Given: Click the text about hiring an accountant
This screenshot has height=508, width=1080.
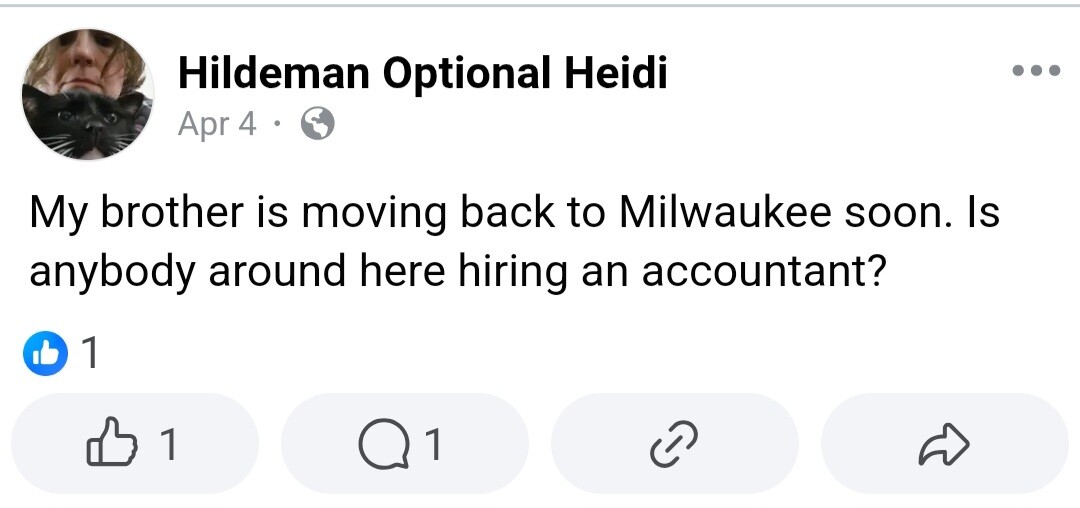Looking at the screenshot, I should (x=456, y=271).
